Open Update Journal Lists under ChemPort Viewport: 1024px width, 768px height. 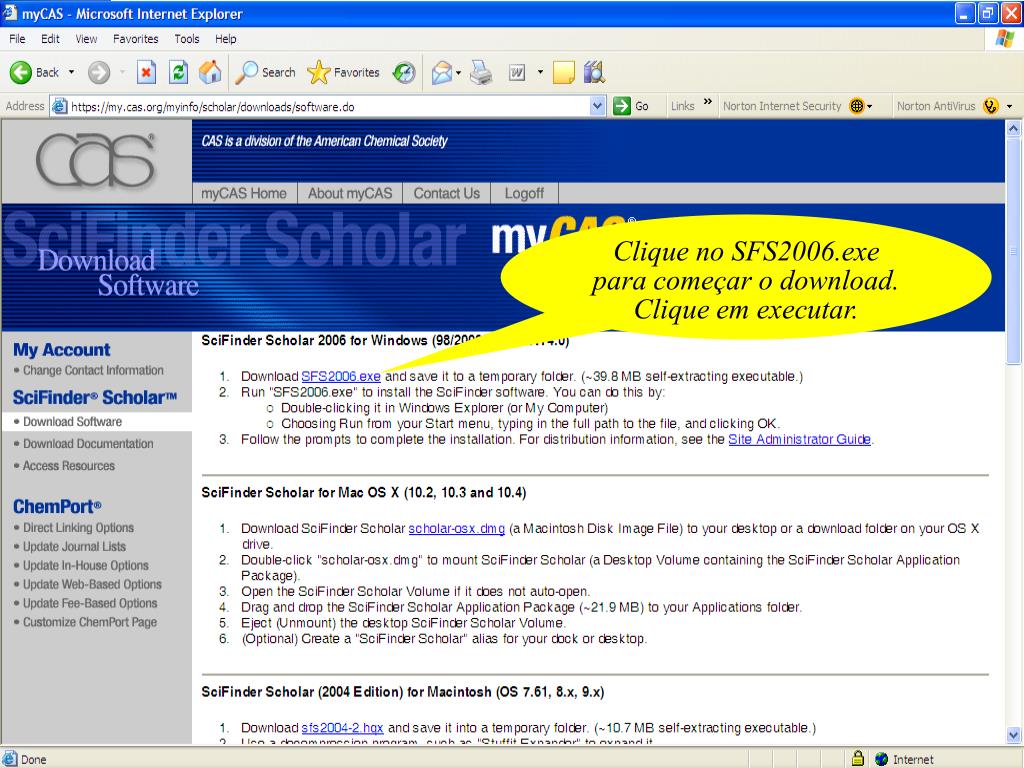[74, 547]
